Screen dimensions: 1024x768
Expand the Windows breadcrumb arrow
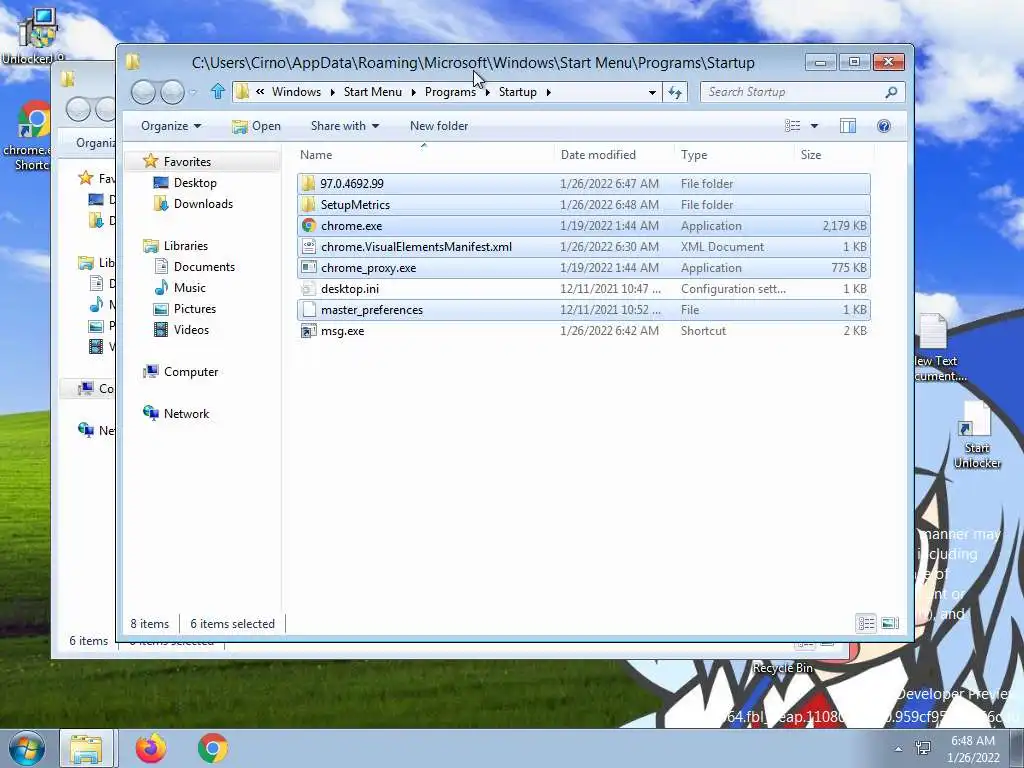coord(332,92)
